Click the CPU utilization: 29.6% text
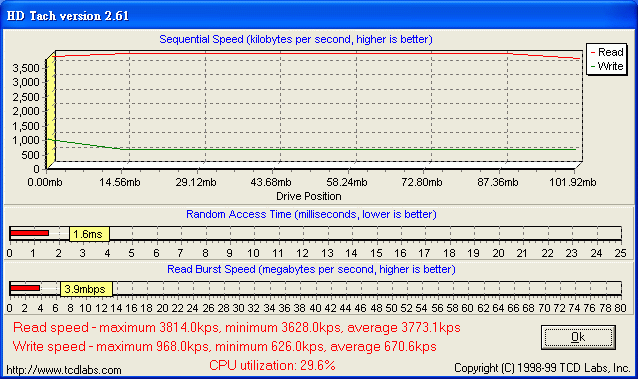 tap(272, 365)
